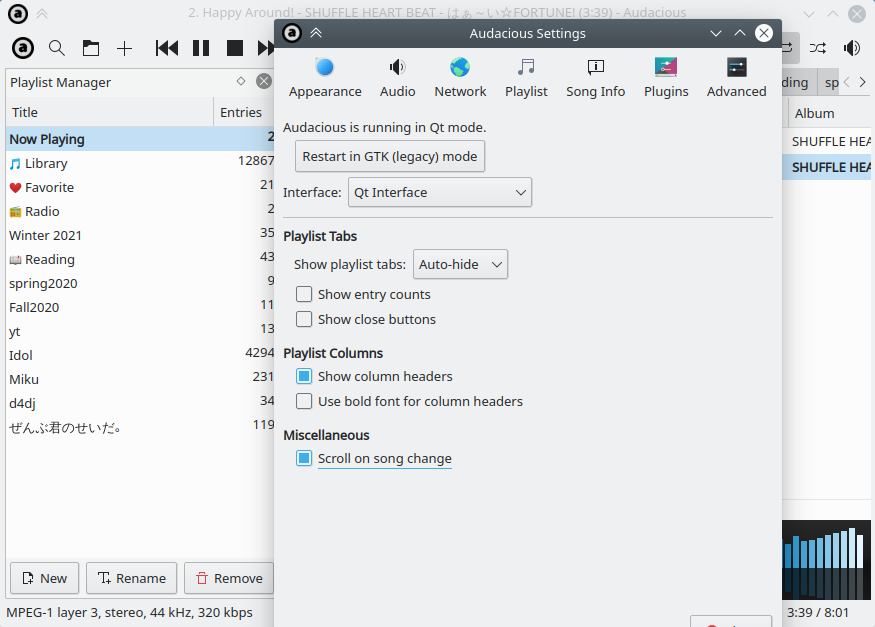Viewport: 875px width, 627px height.
Task: Select the Fall2020 playlist
Action: tap(140, 307)
